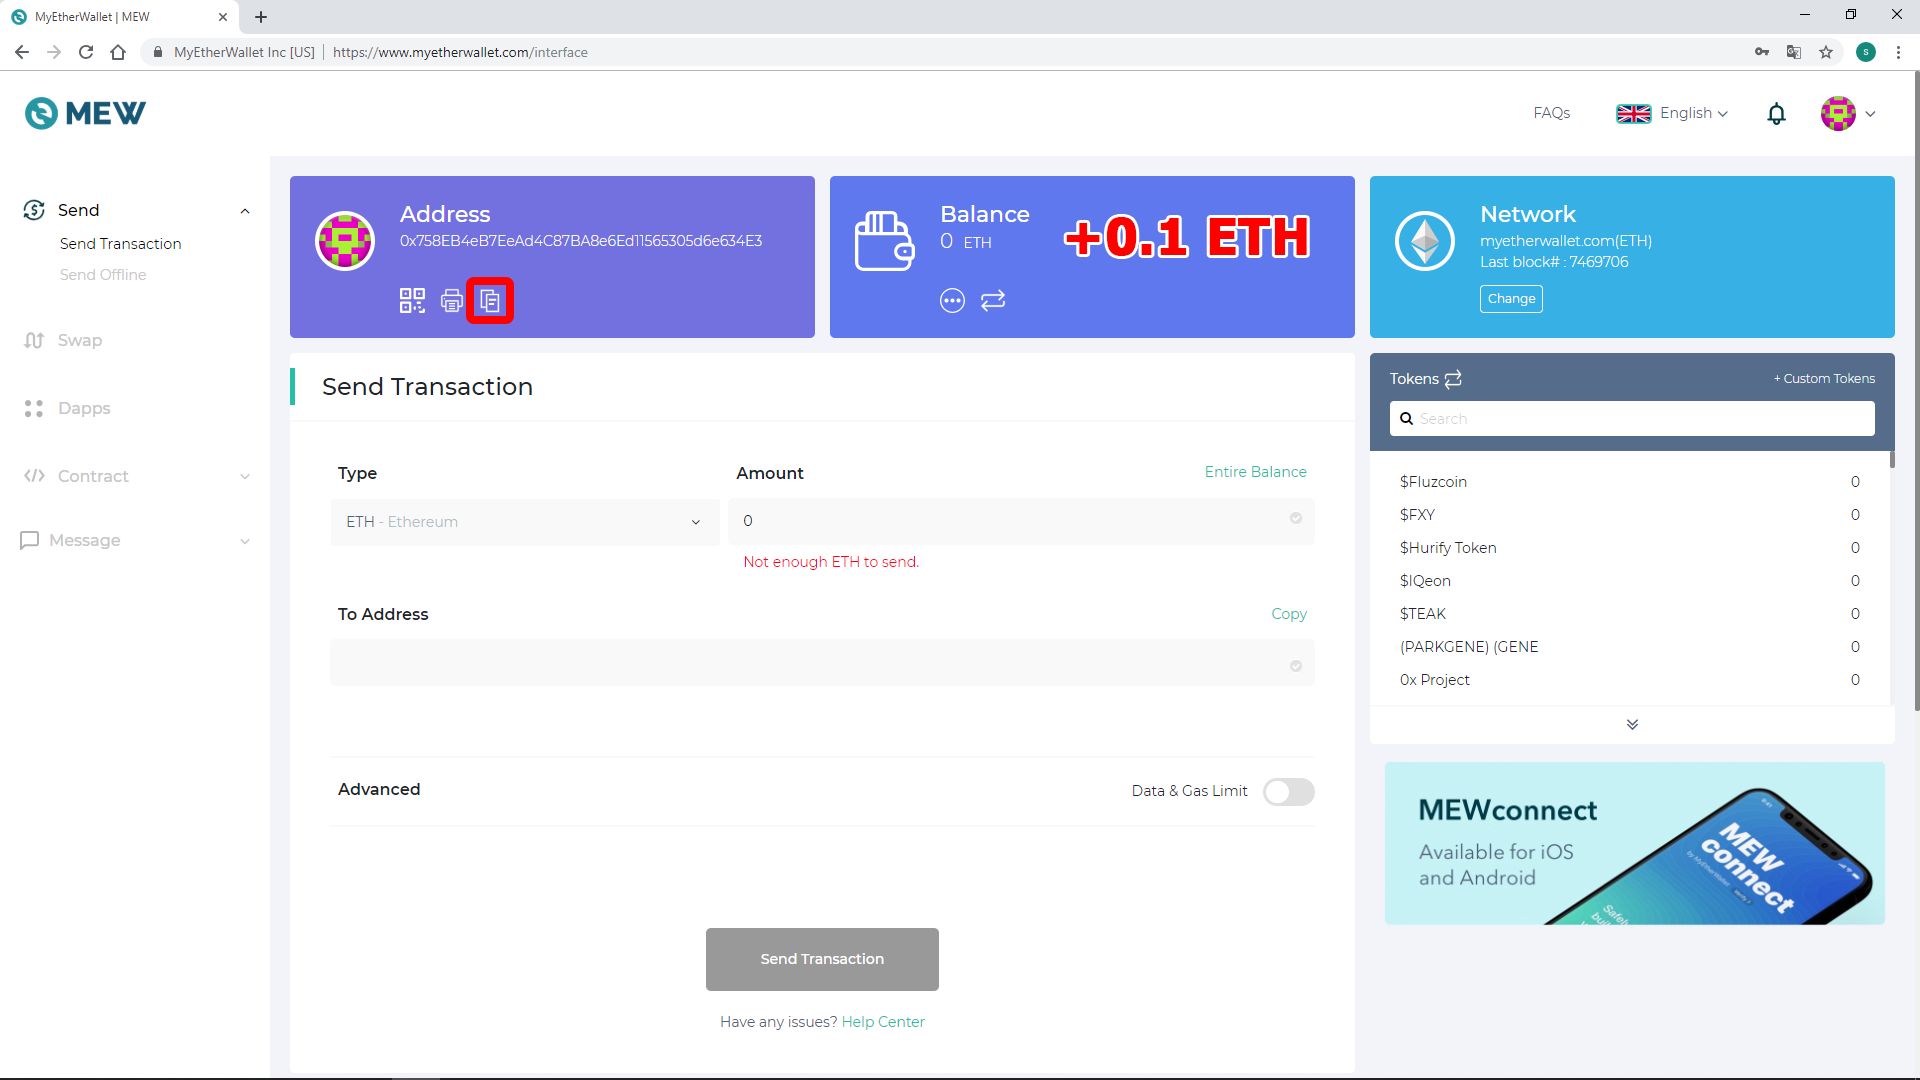This screenshot has height=1080, width=1920.
Task: Collapse the Send sidebar section
Action: 245,211
